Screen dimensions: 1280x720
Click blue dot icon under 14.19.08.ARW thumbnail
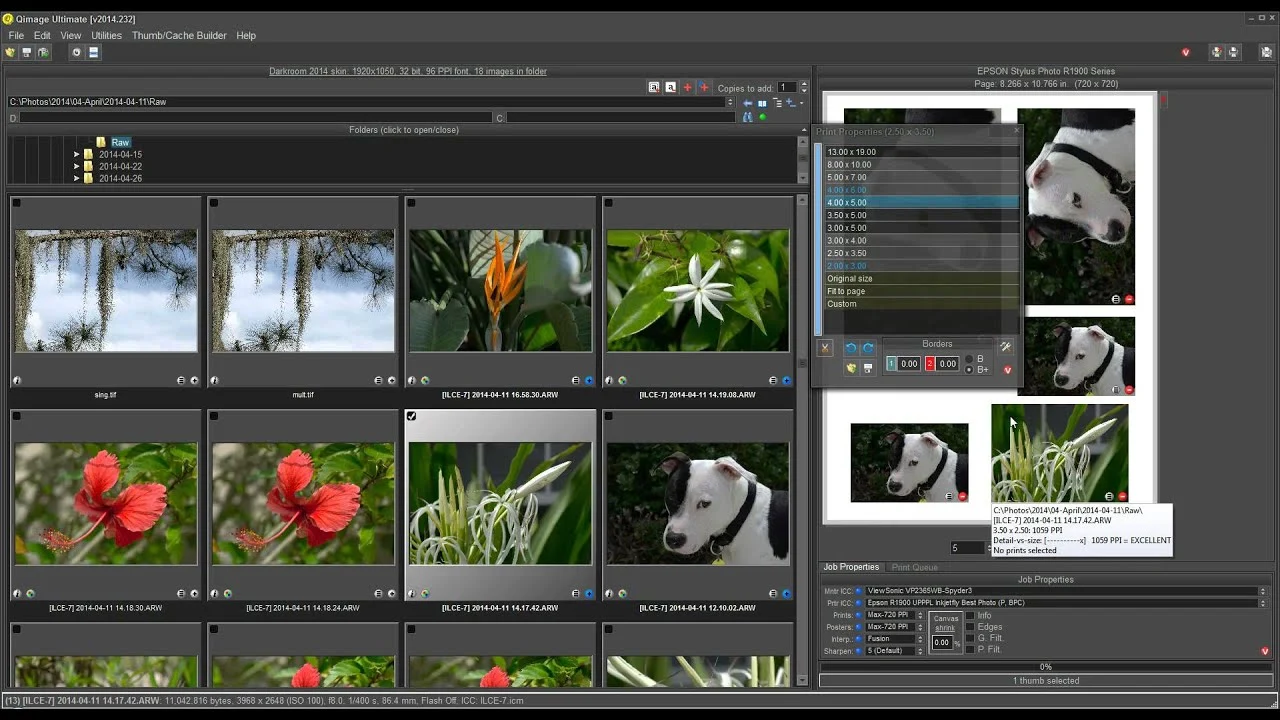(786, 380)
